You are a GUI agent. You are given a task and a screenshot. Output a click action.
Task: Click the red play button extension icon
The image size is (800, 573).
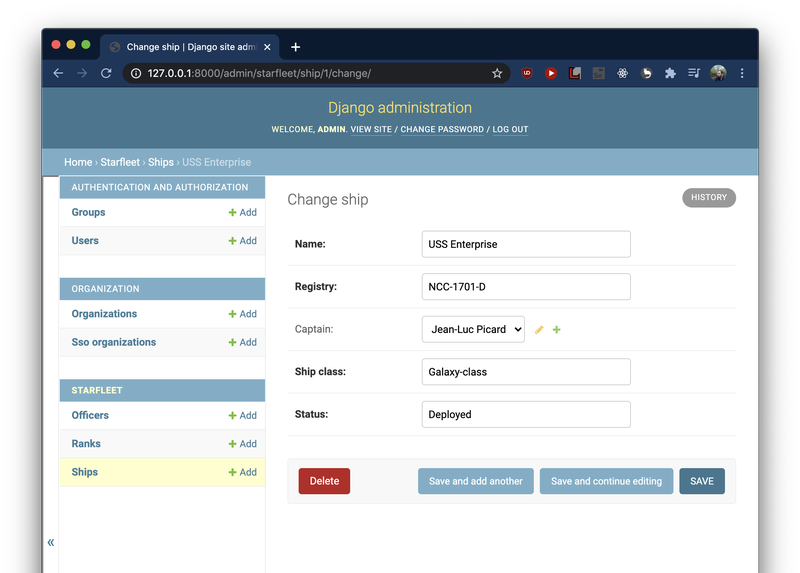pyautogui.click(x=551, y=73)
